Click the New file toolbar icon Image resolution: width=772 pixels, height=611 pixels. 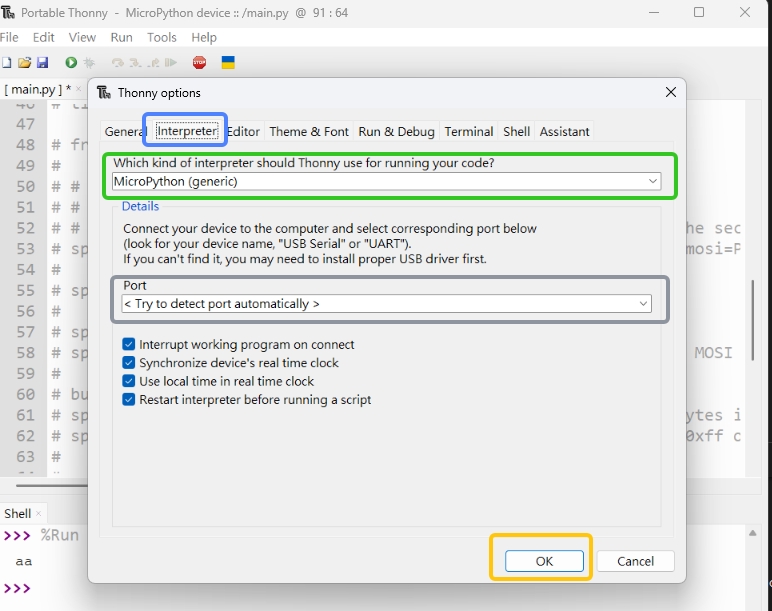tap(6, 63)
